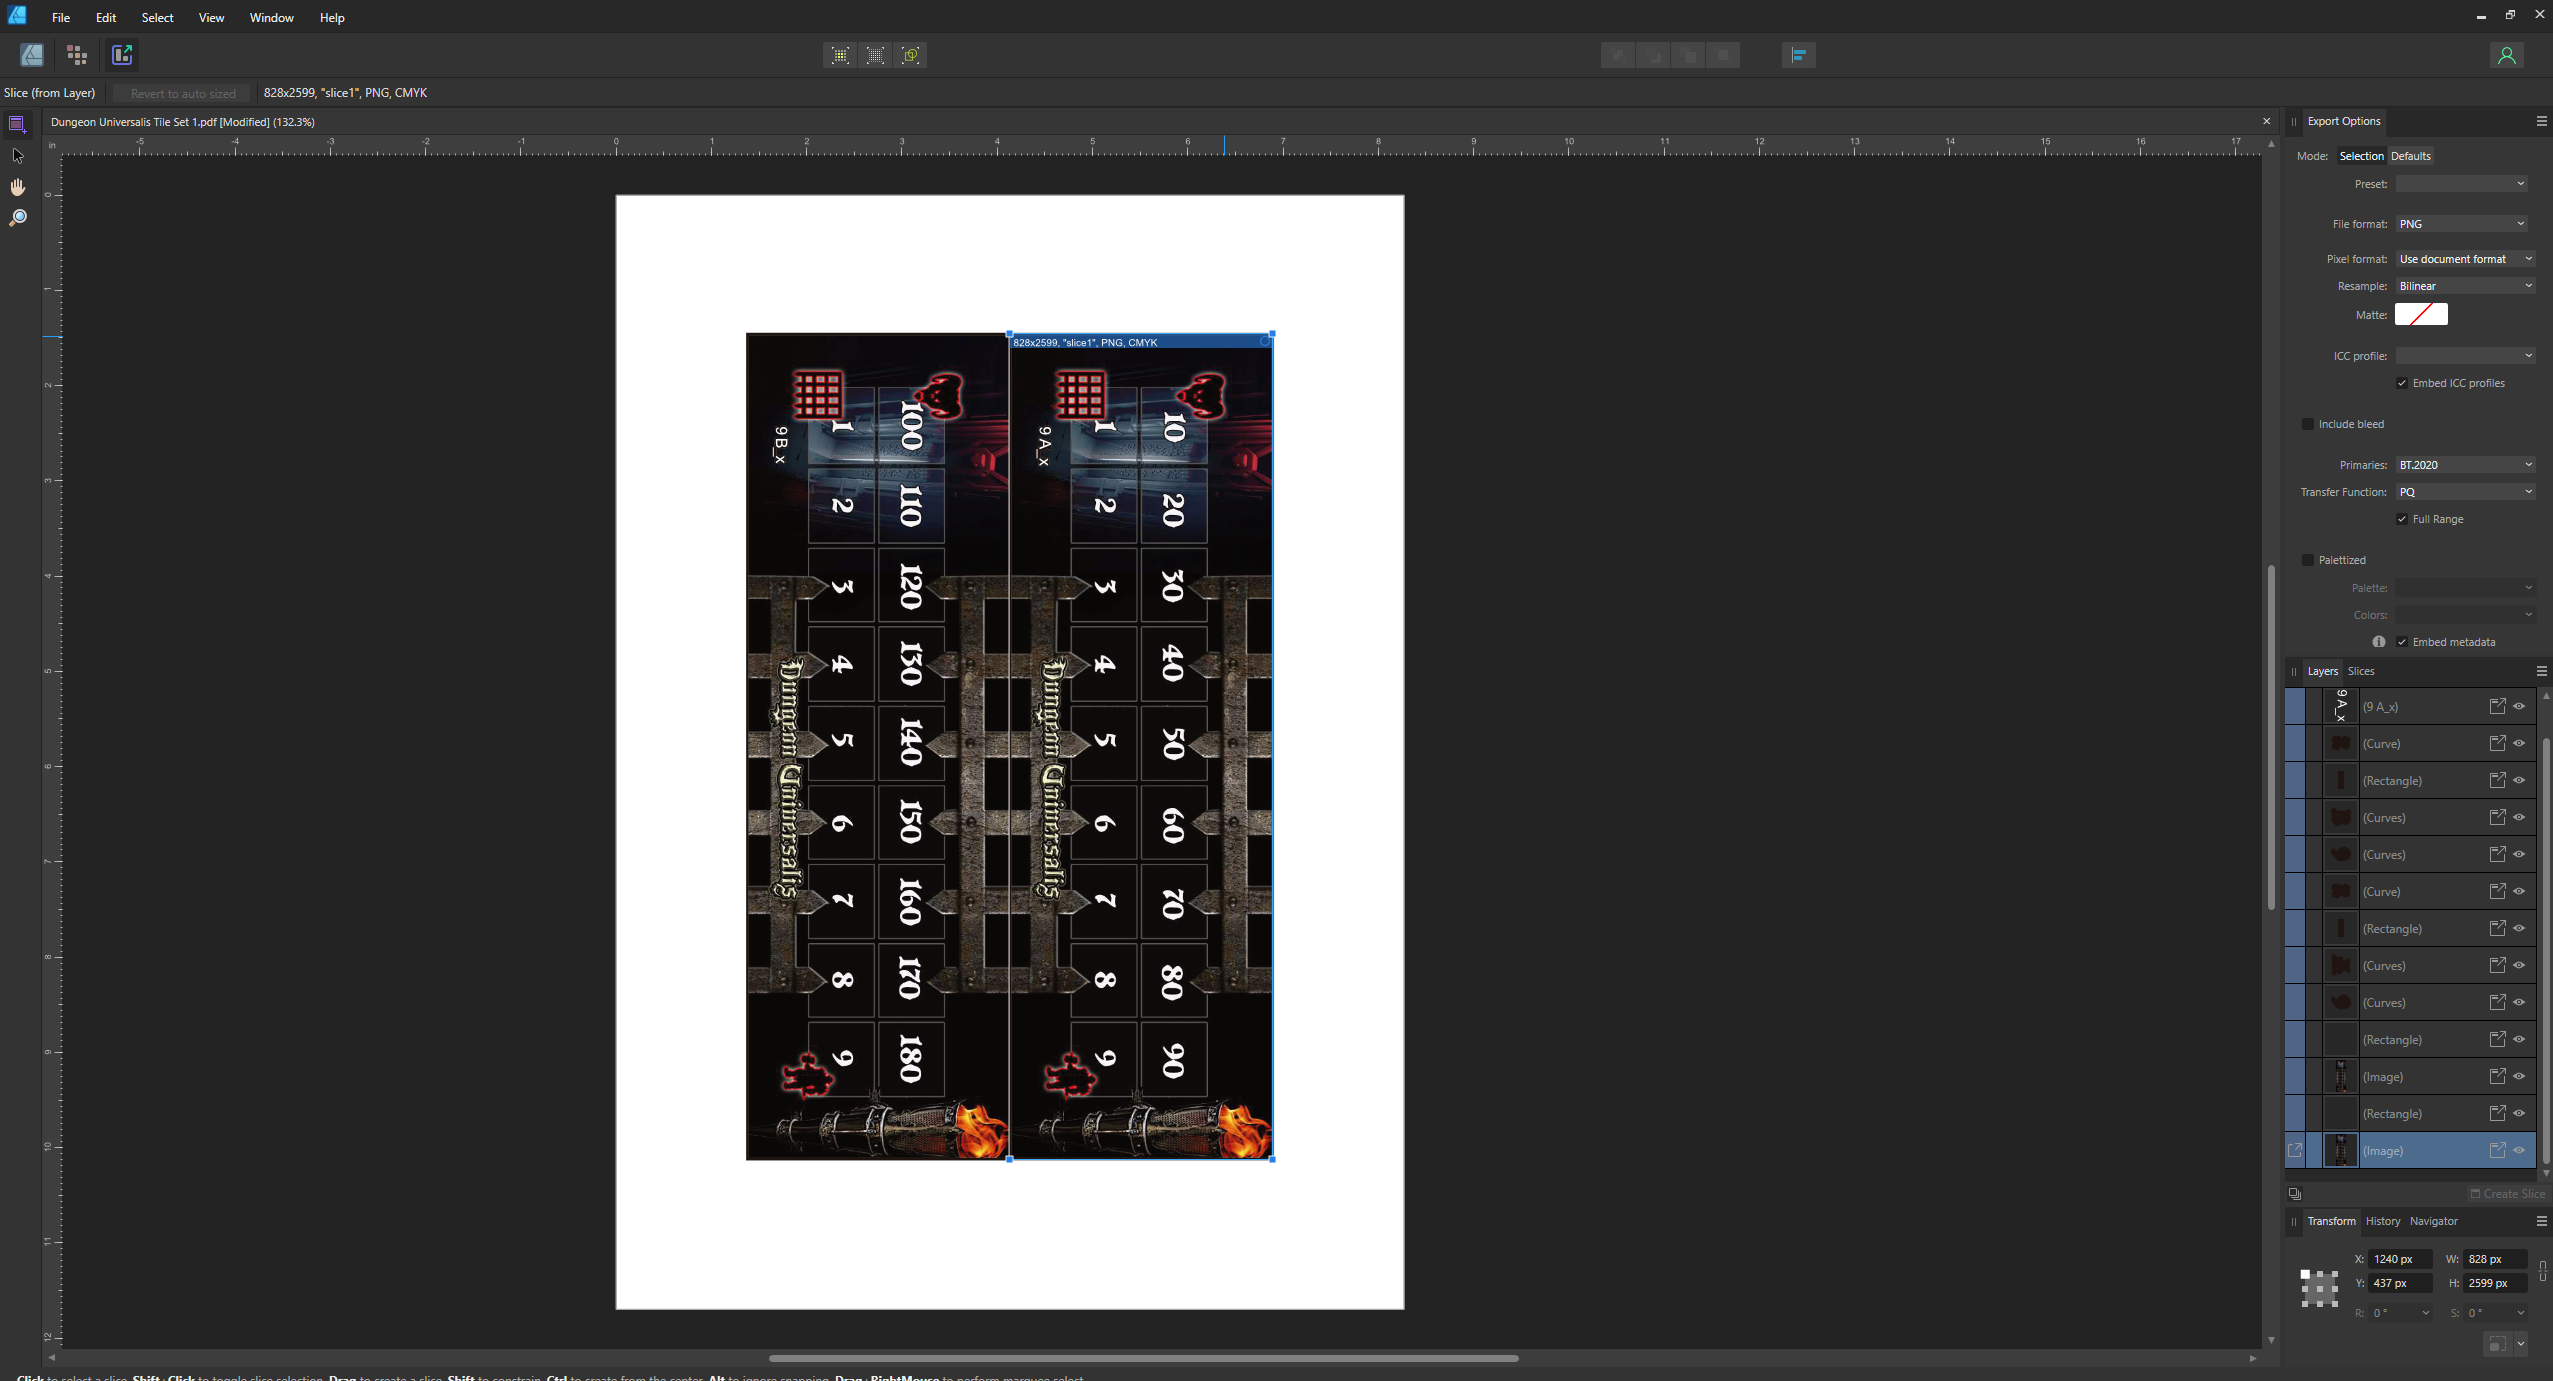The image size is (2553, 1381).
Task: Select the Slice tool in the left toolbar
Action: pos(17,124)
